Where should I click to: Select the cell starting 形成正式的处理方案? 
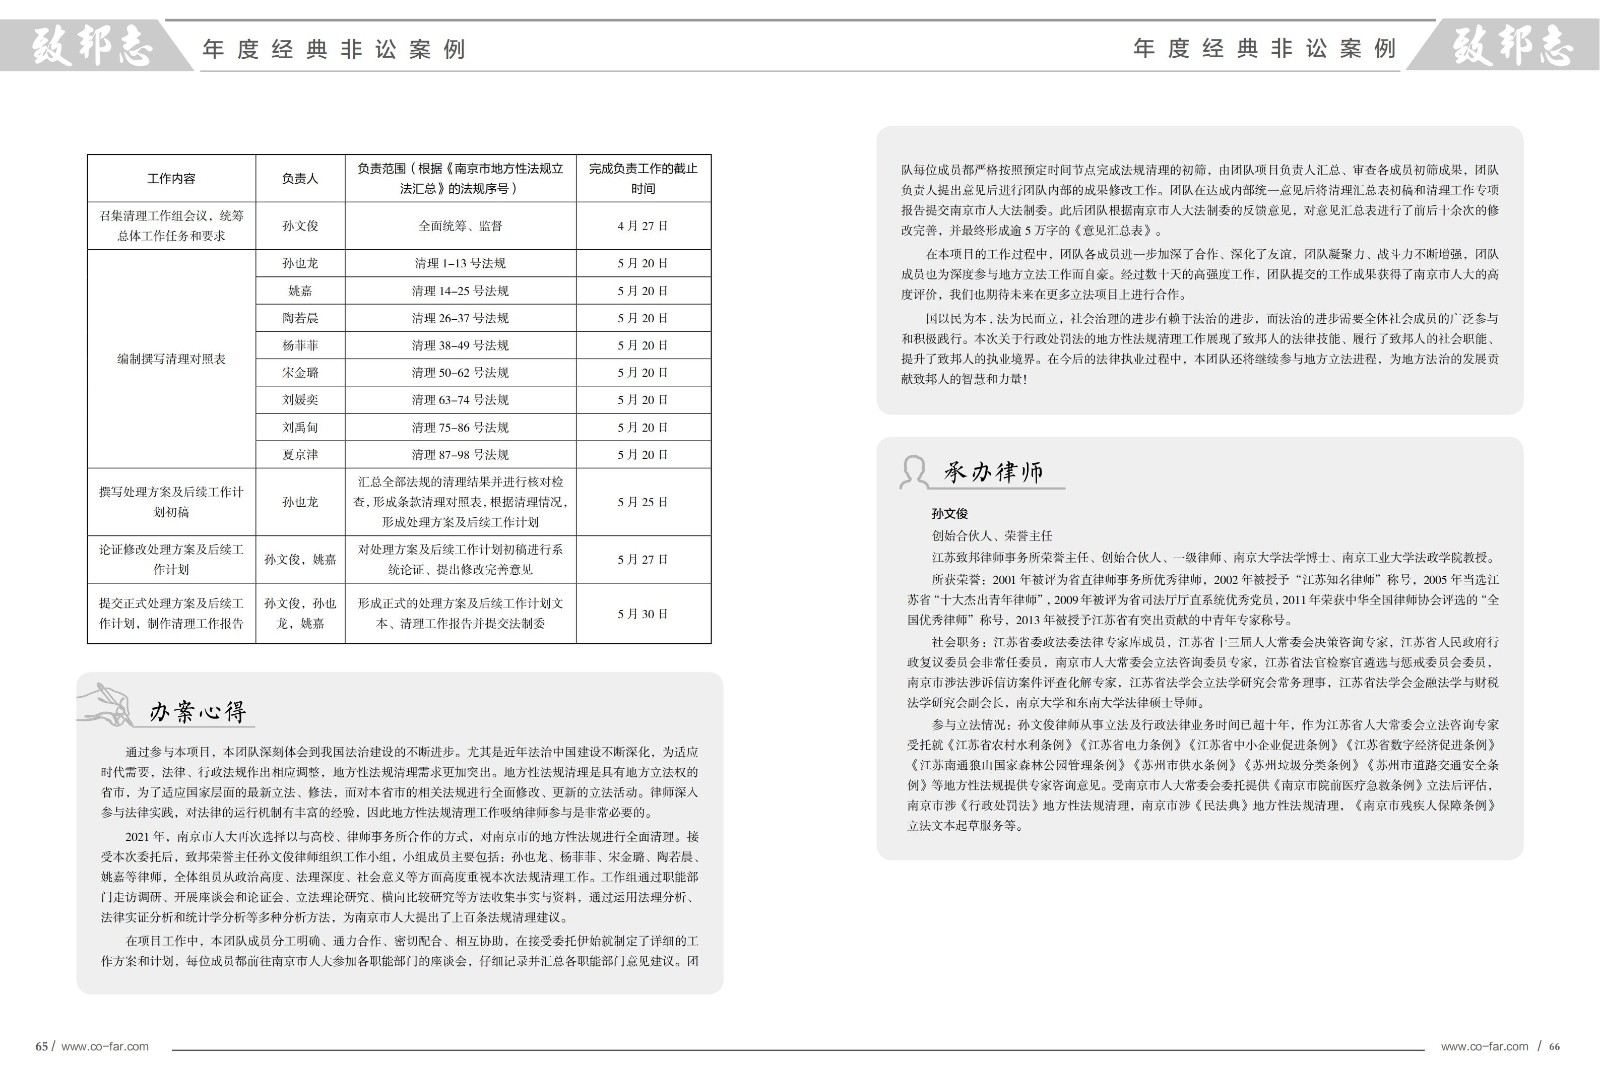[460, 613]
